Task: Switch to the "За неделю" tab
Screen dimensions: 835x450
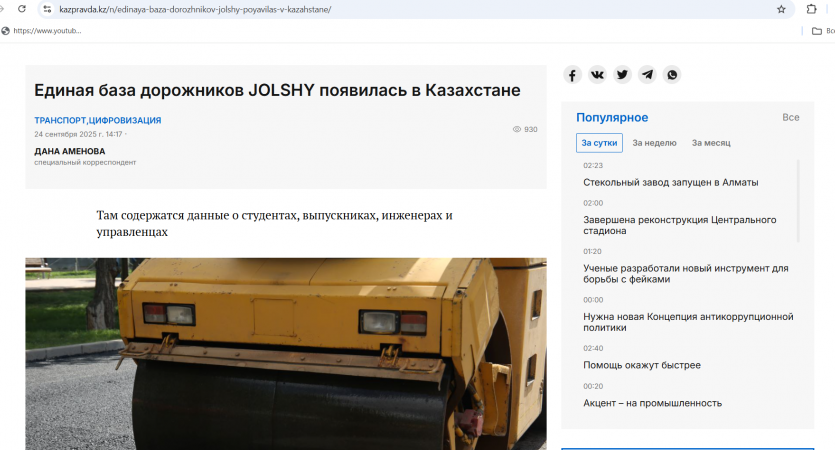Action: tap(654, 143)
